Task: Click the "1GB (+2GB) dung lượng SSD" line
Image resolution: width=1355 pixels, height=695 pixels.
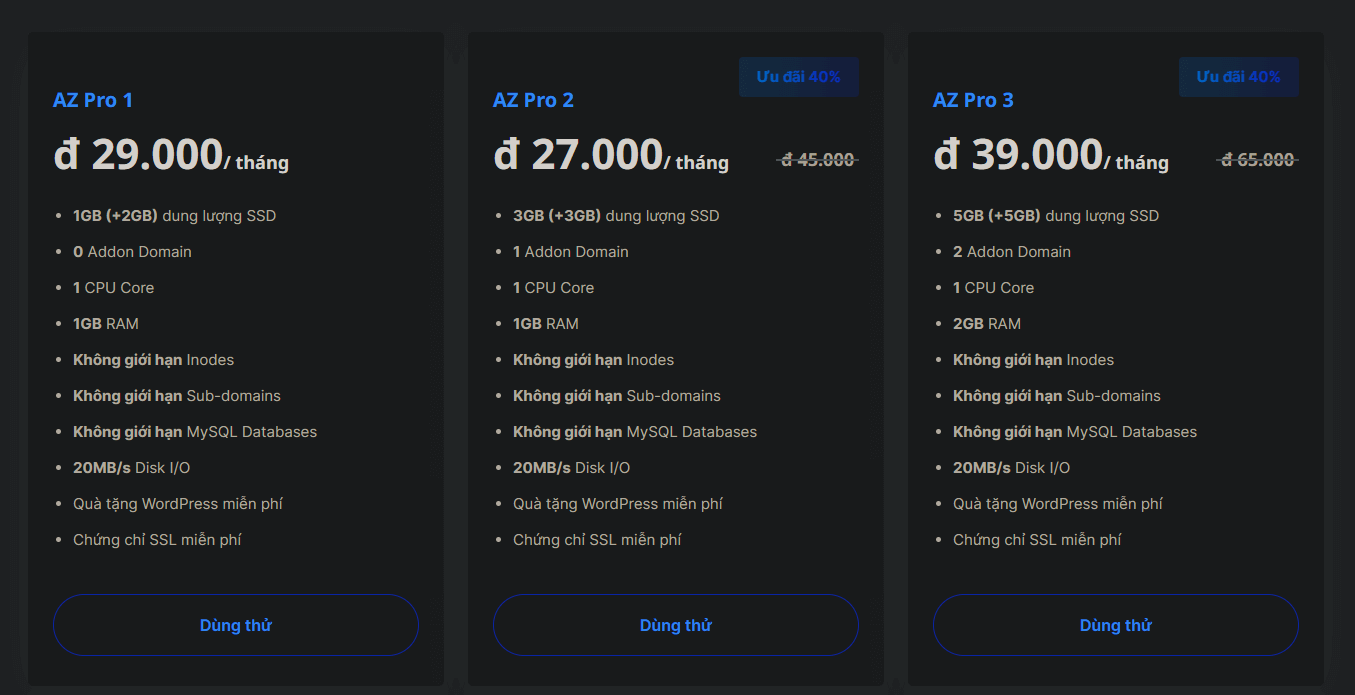Action: coord(175,216)
